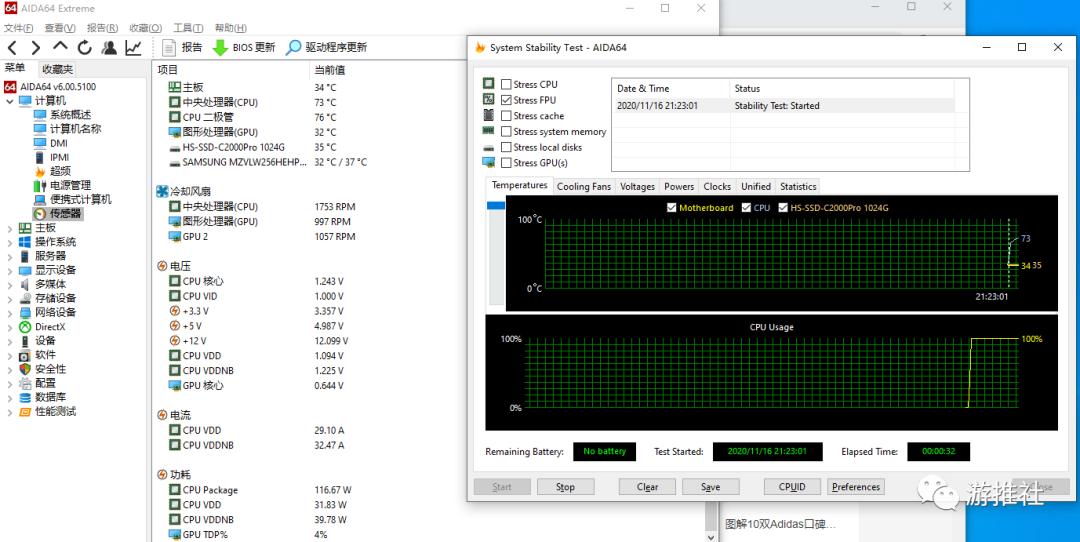1080x542 pixels.
Task: Collapse the 计算机 tree node
Action: coord(10,101)
